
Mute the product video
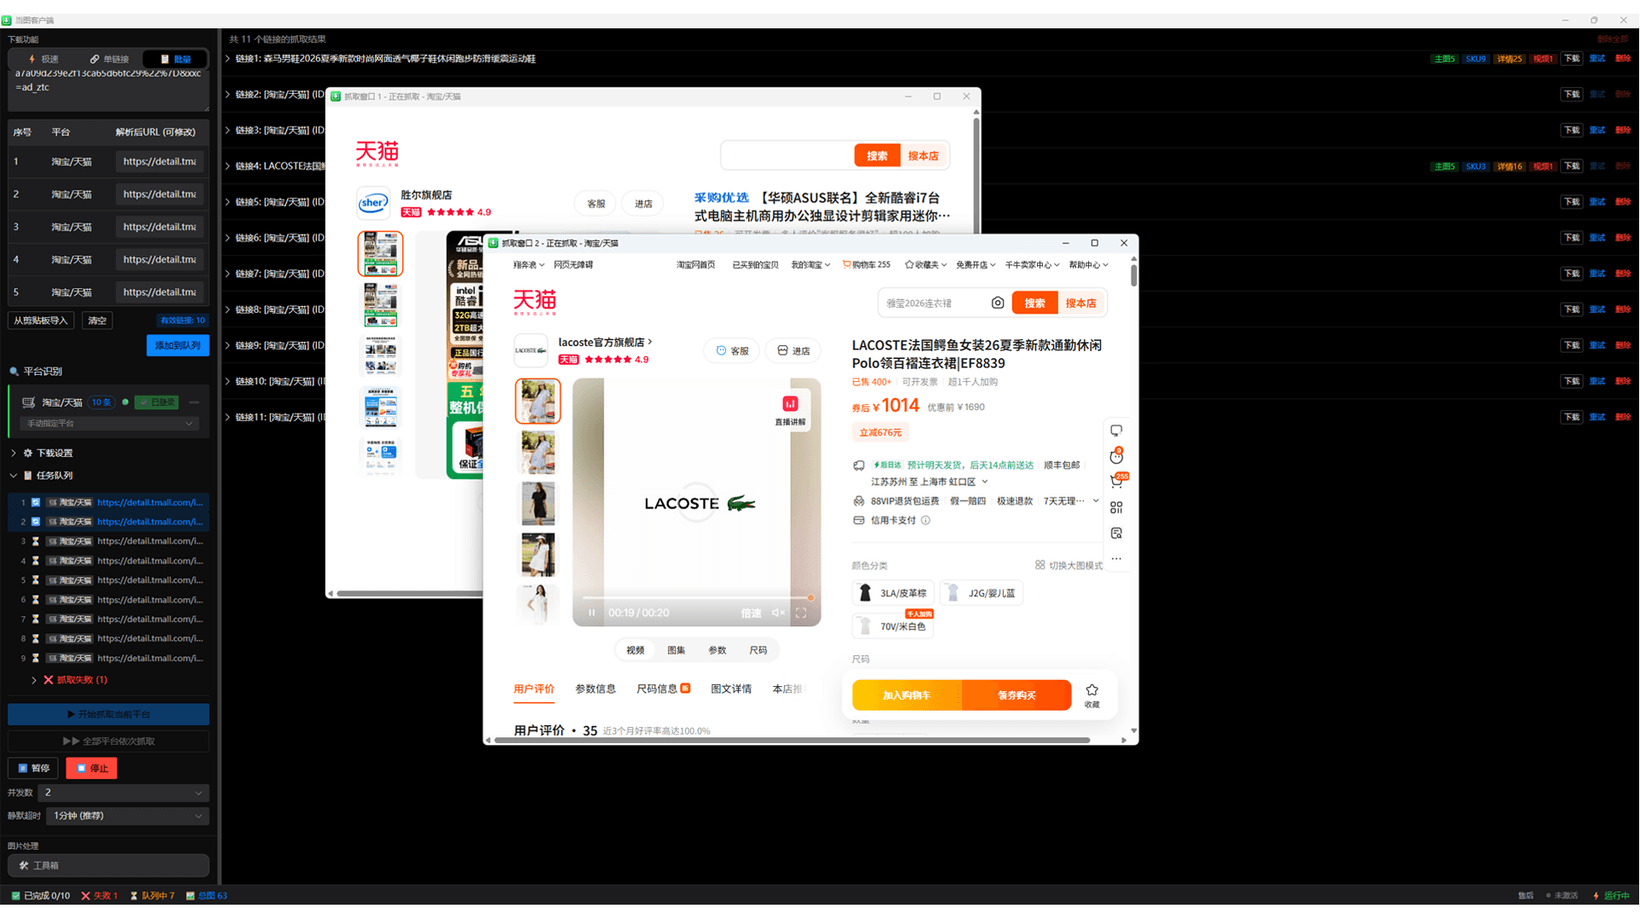point(778,613)
